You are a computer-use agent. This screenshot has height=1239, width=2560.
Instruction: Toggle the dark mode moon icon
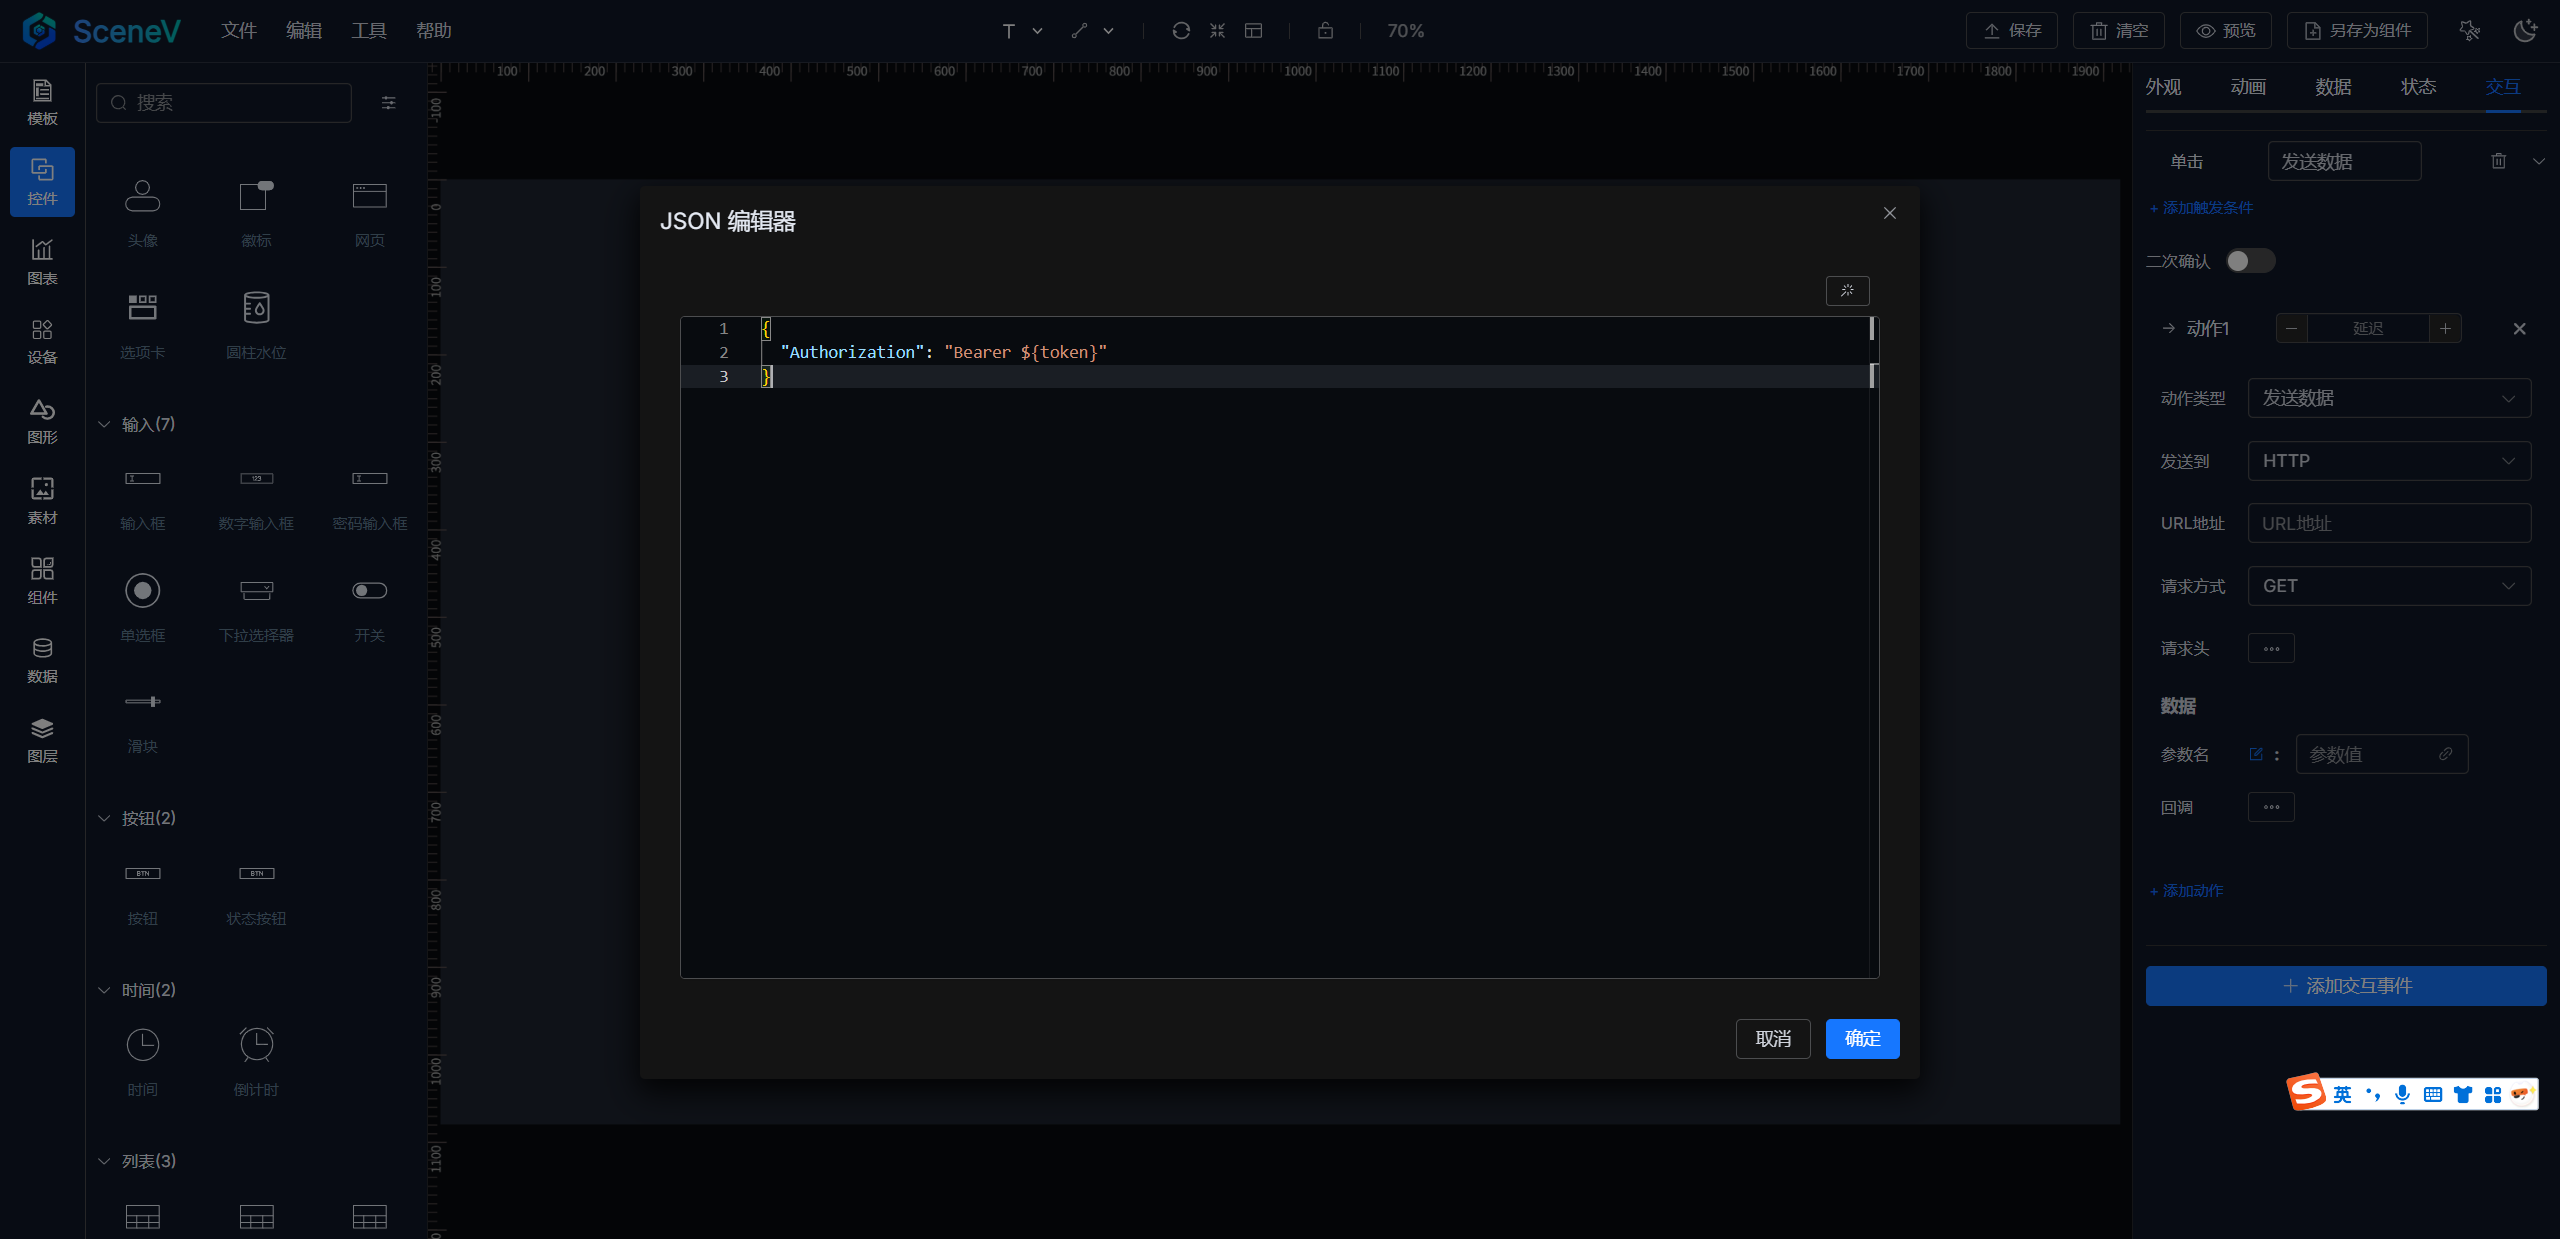coord(2525,31)
